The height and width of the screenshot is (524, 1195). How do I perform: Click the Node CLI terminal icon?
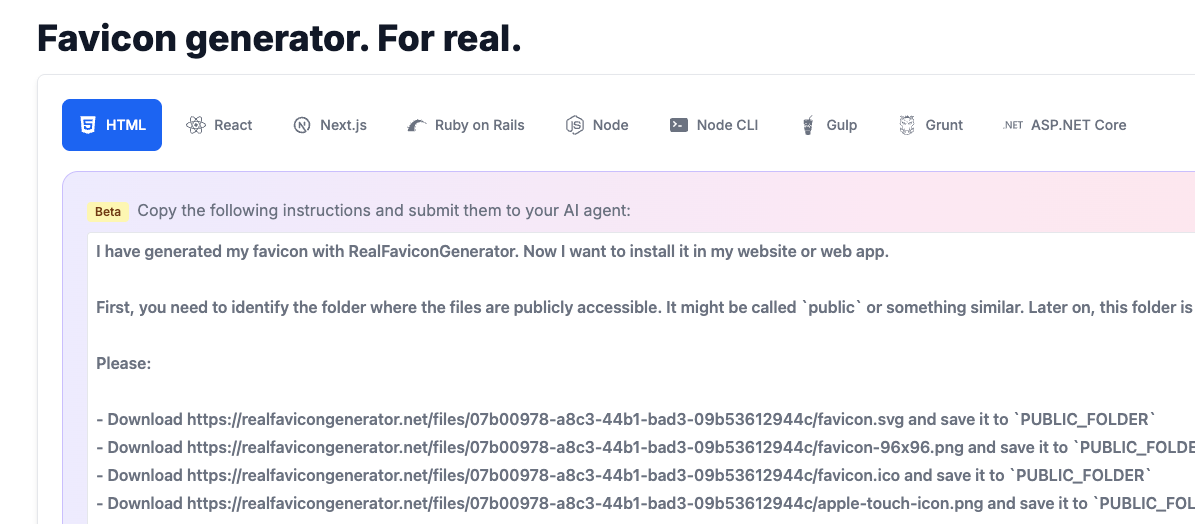(679, 125)
